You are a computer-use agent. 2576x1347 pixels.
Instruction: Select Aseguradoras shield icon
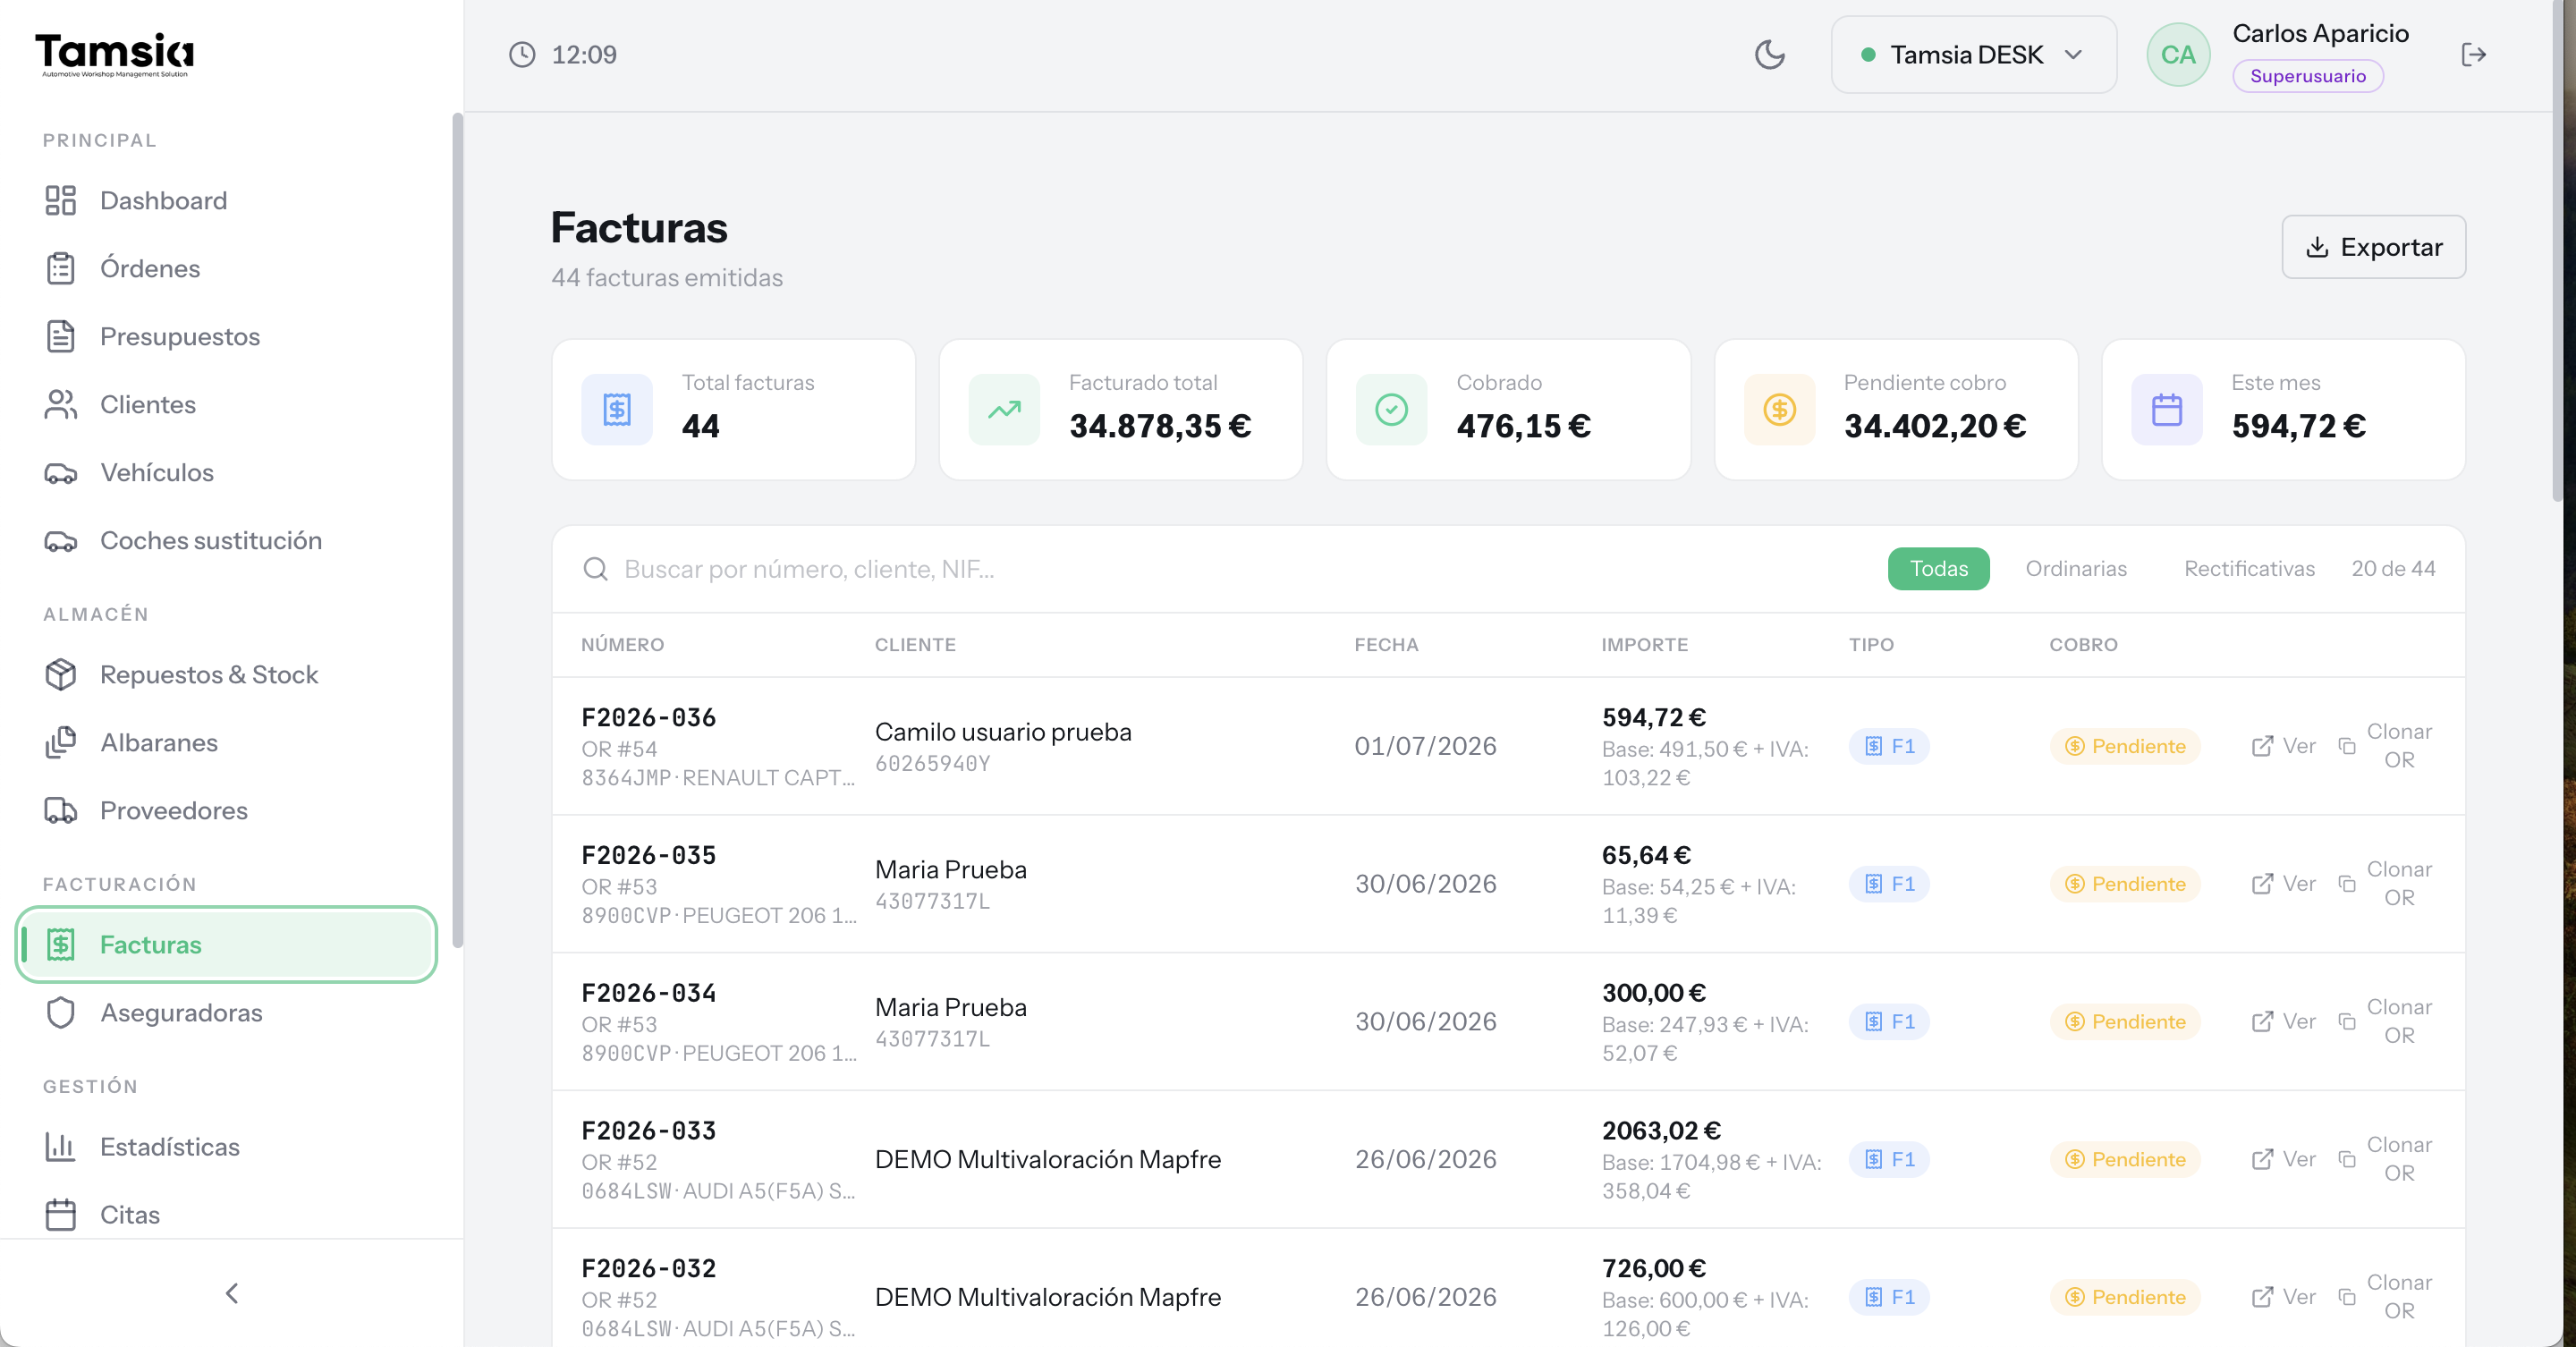[x=61, y=1012]
